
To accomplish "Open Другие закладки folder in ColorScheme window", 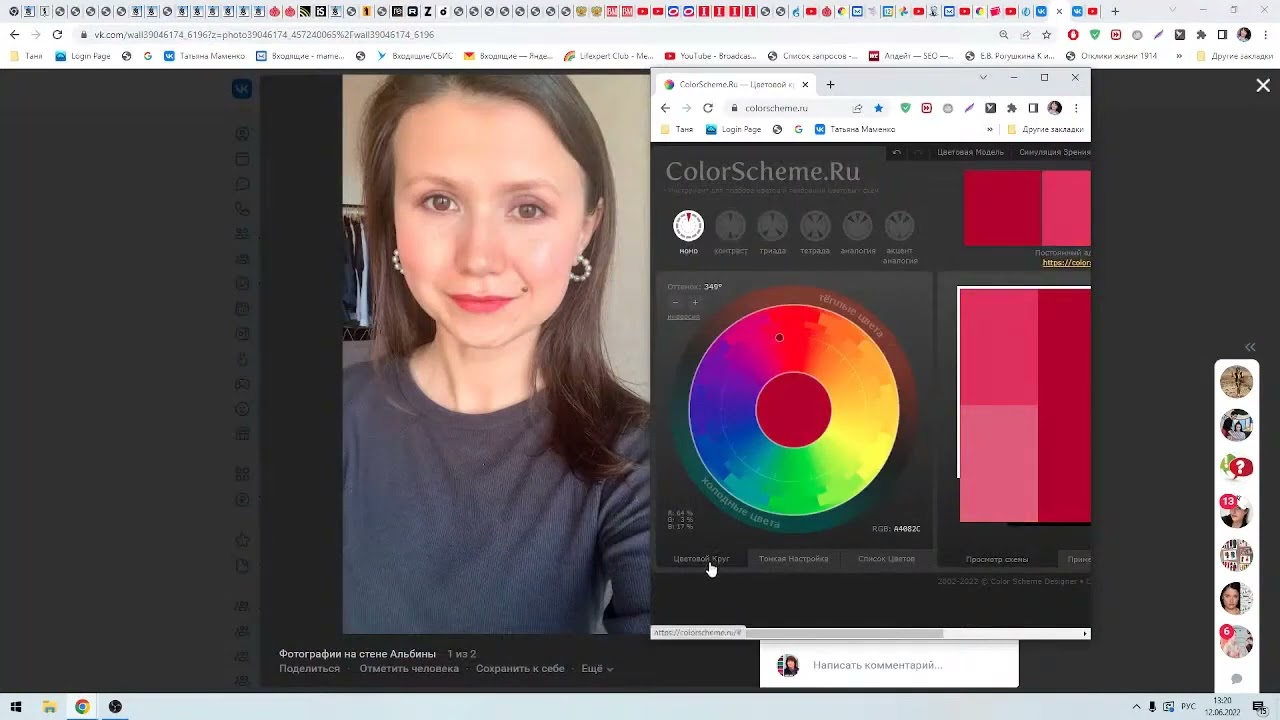I will tap(1045, 129).
